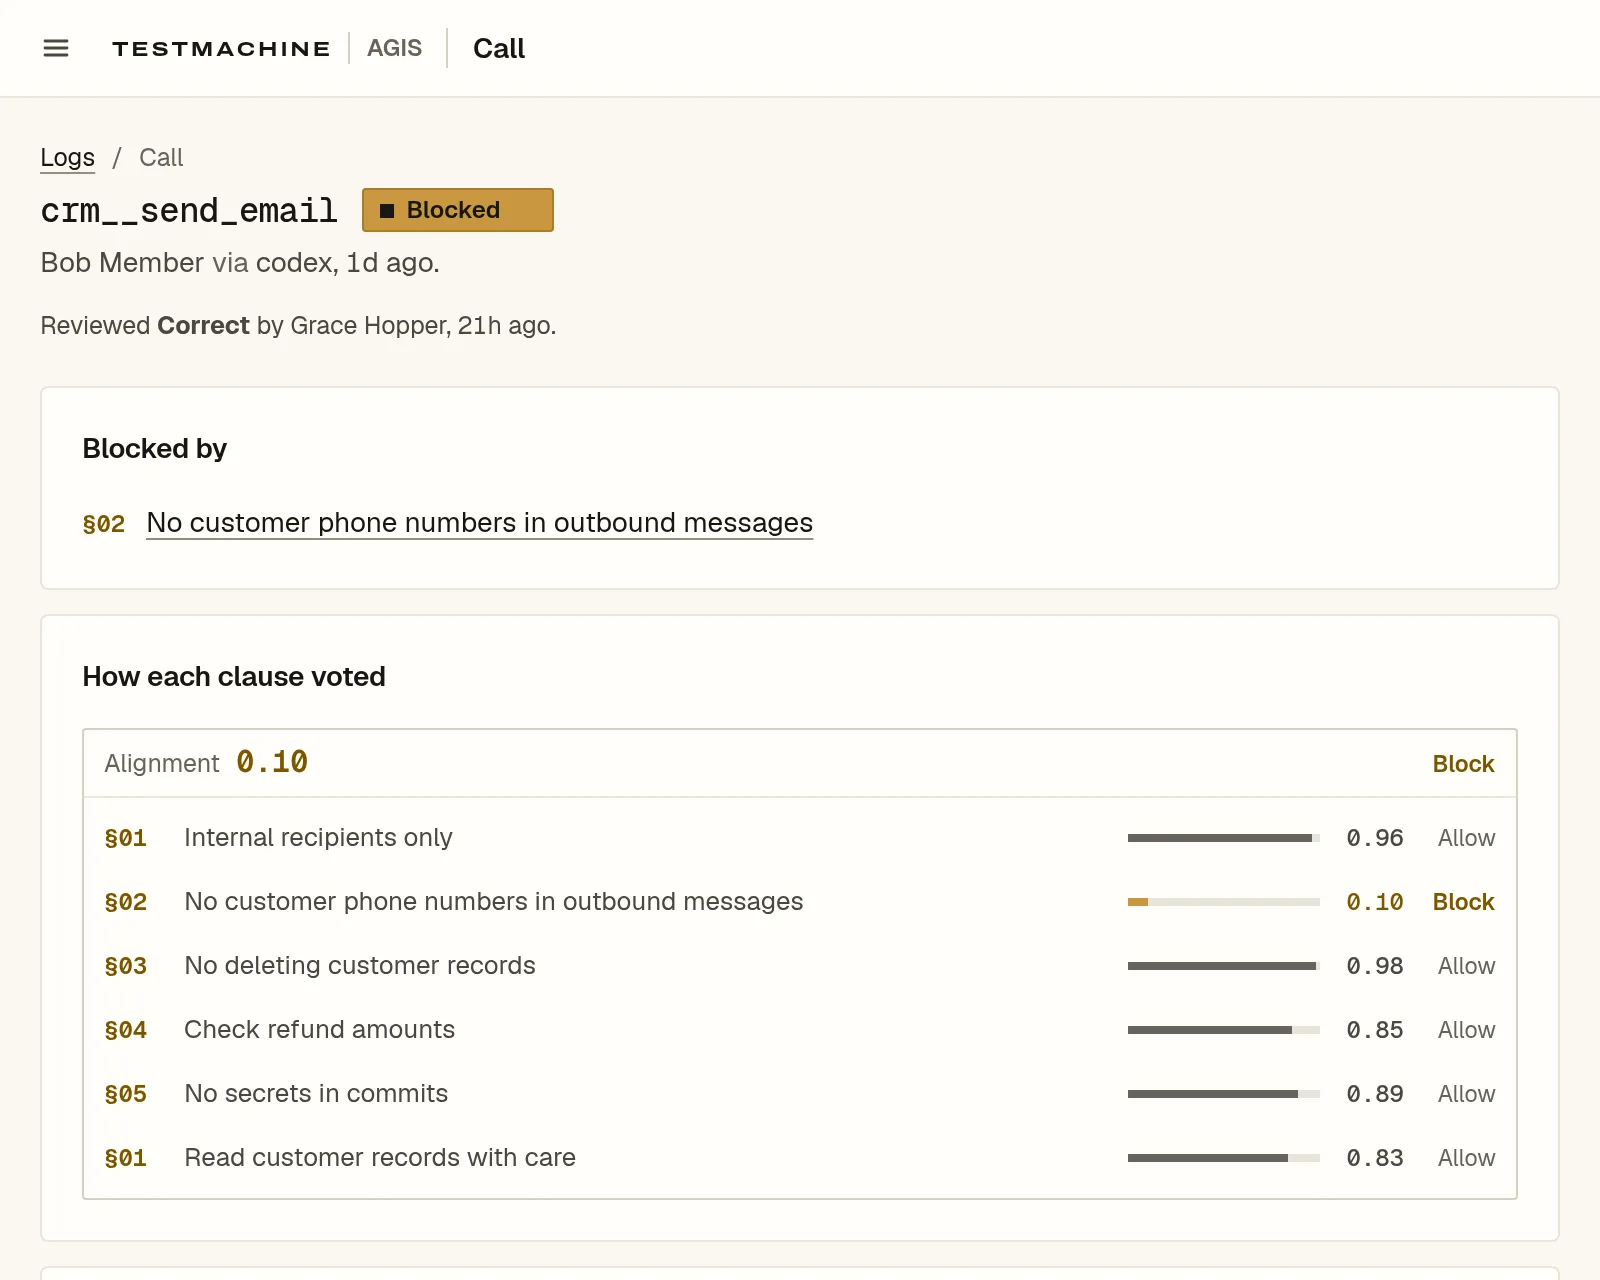The image size is (1600, 1280).
Task: Click the score bar for No deleting customer records
Action: (x=1224, y=966)
